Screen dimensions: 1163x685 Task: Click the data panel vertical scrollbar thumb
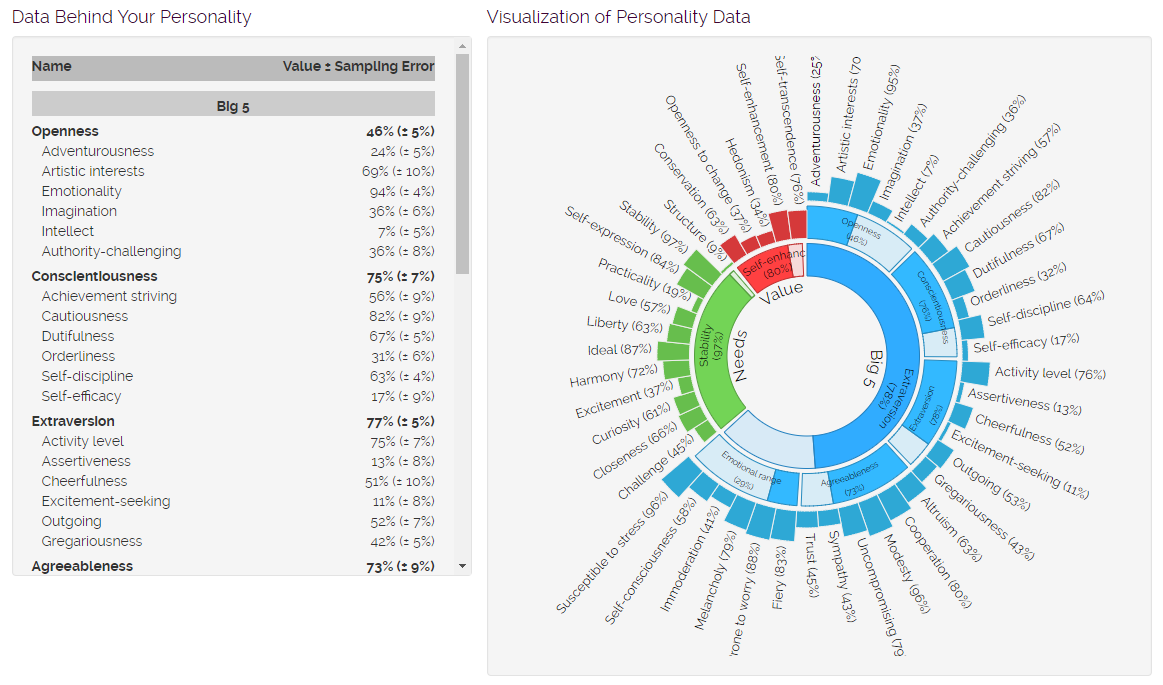click(463, 164)
